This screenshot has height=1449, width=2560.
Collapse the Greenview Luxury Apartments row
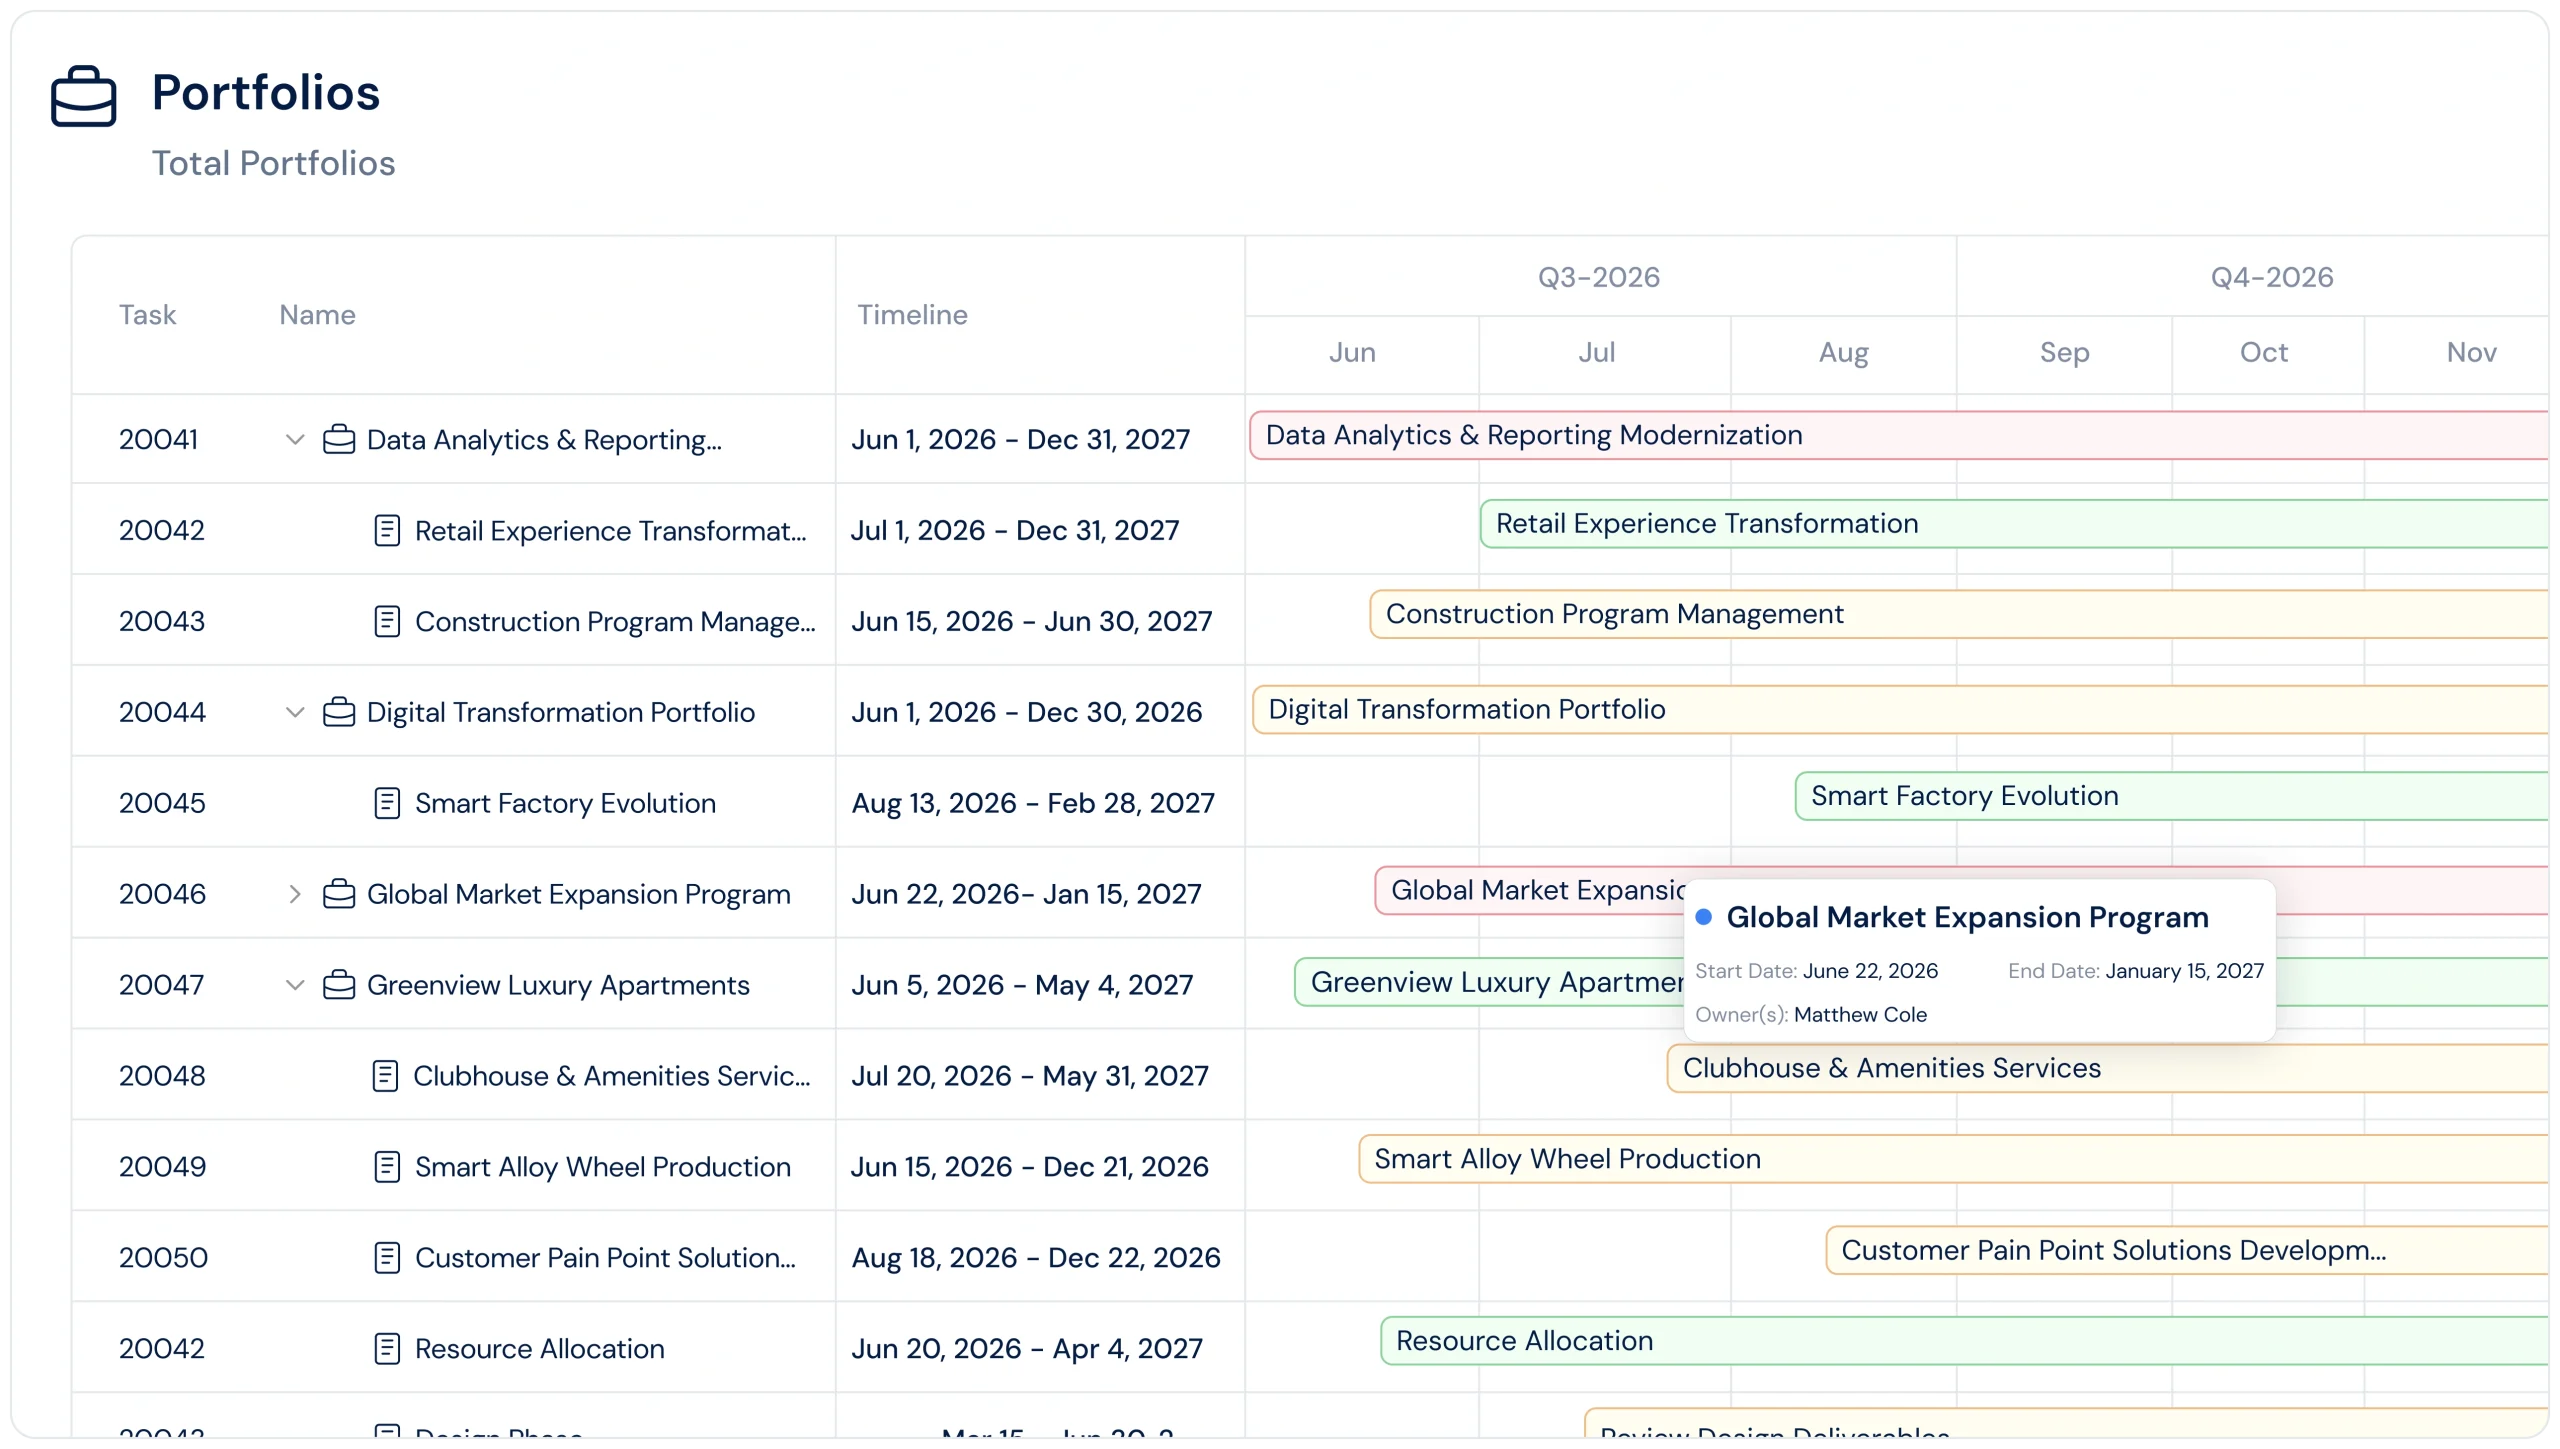coord(294,985)
